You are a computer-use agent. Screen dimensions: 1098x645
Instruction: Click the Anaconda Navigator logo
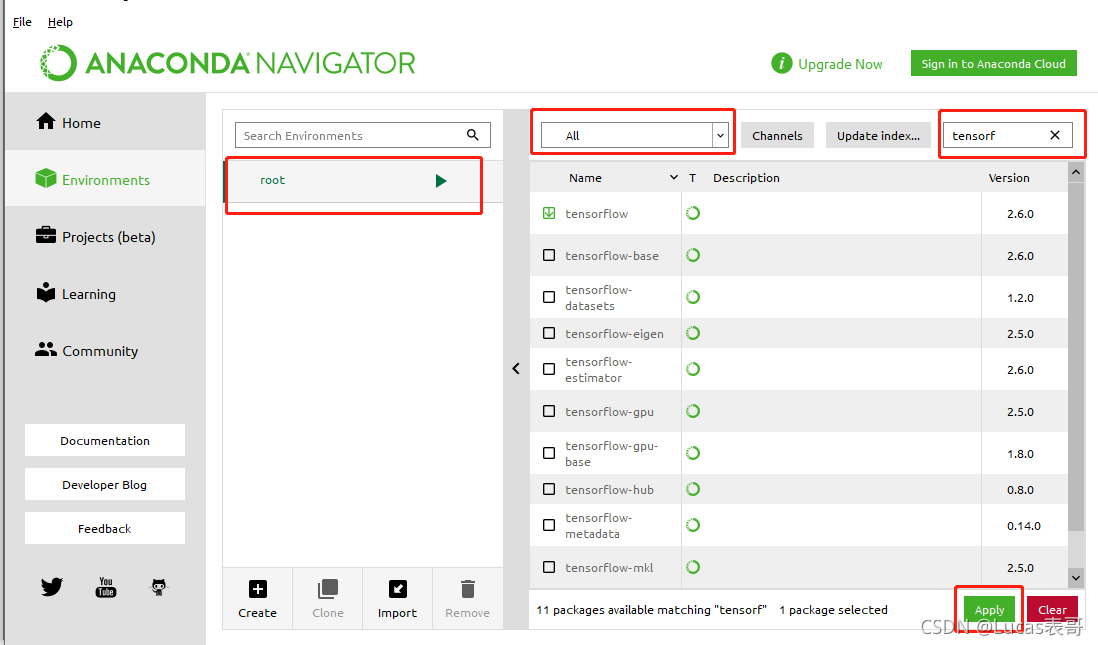228,63
